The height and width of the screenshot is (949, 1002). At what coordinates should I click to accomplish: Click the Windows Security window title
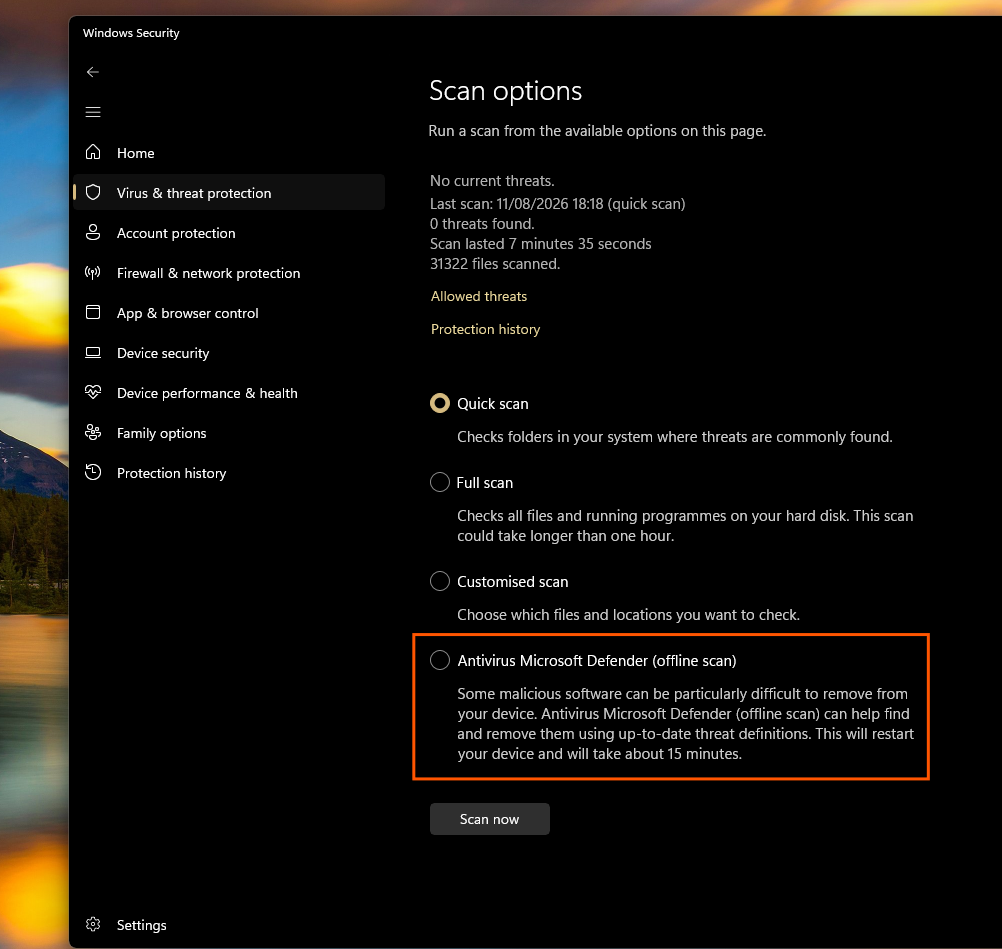tap(131, 33)
